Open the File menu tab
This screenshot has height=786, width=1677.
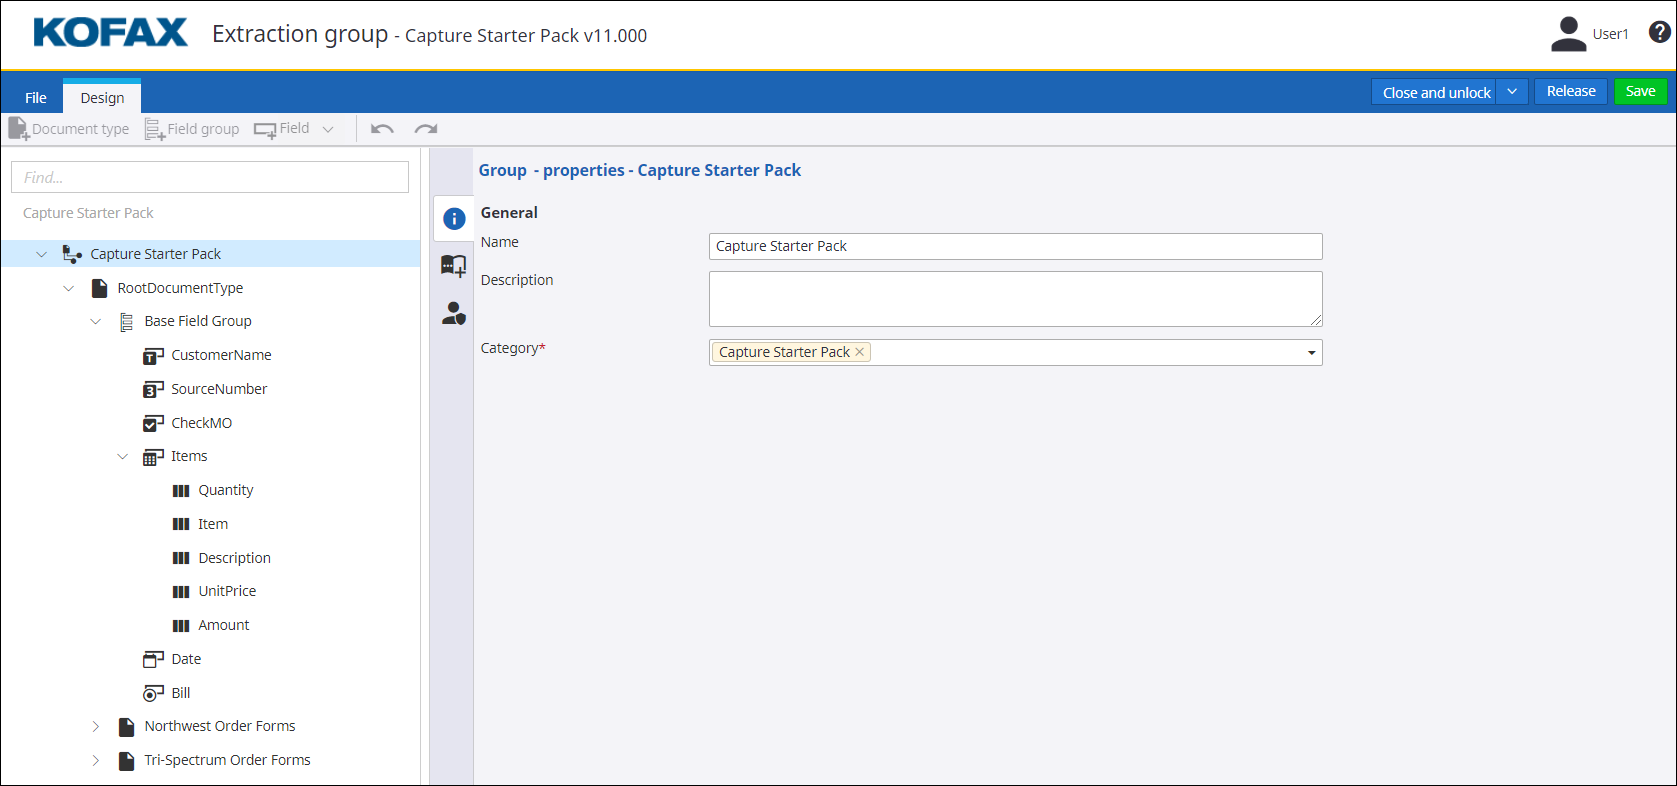(36, 98)
